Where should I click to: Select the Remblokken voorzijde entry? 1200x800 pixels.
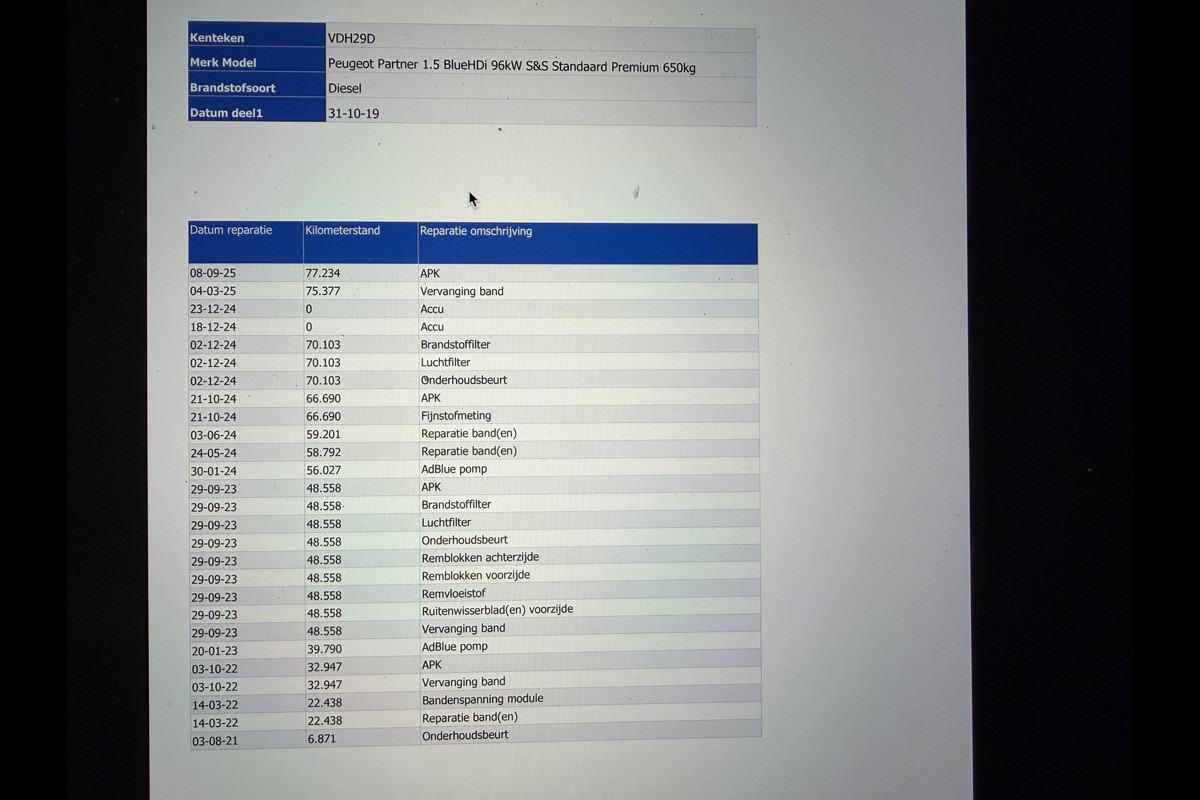(x=475, y=576)
